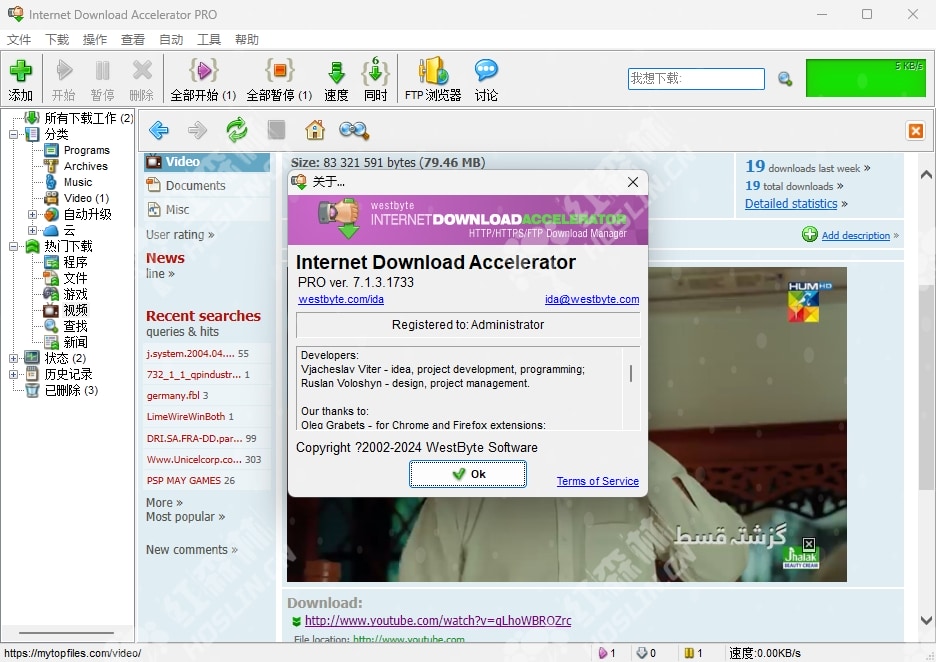
Task: Click recent search 'PSP MAY GAMES'
Action: [x=185, y=481]
